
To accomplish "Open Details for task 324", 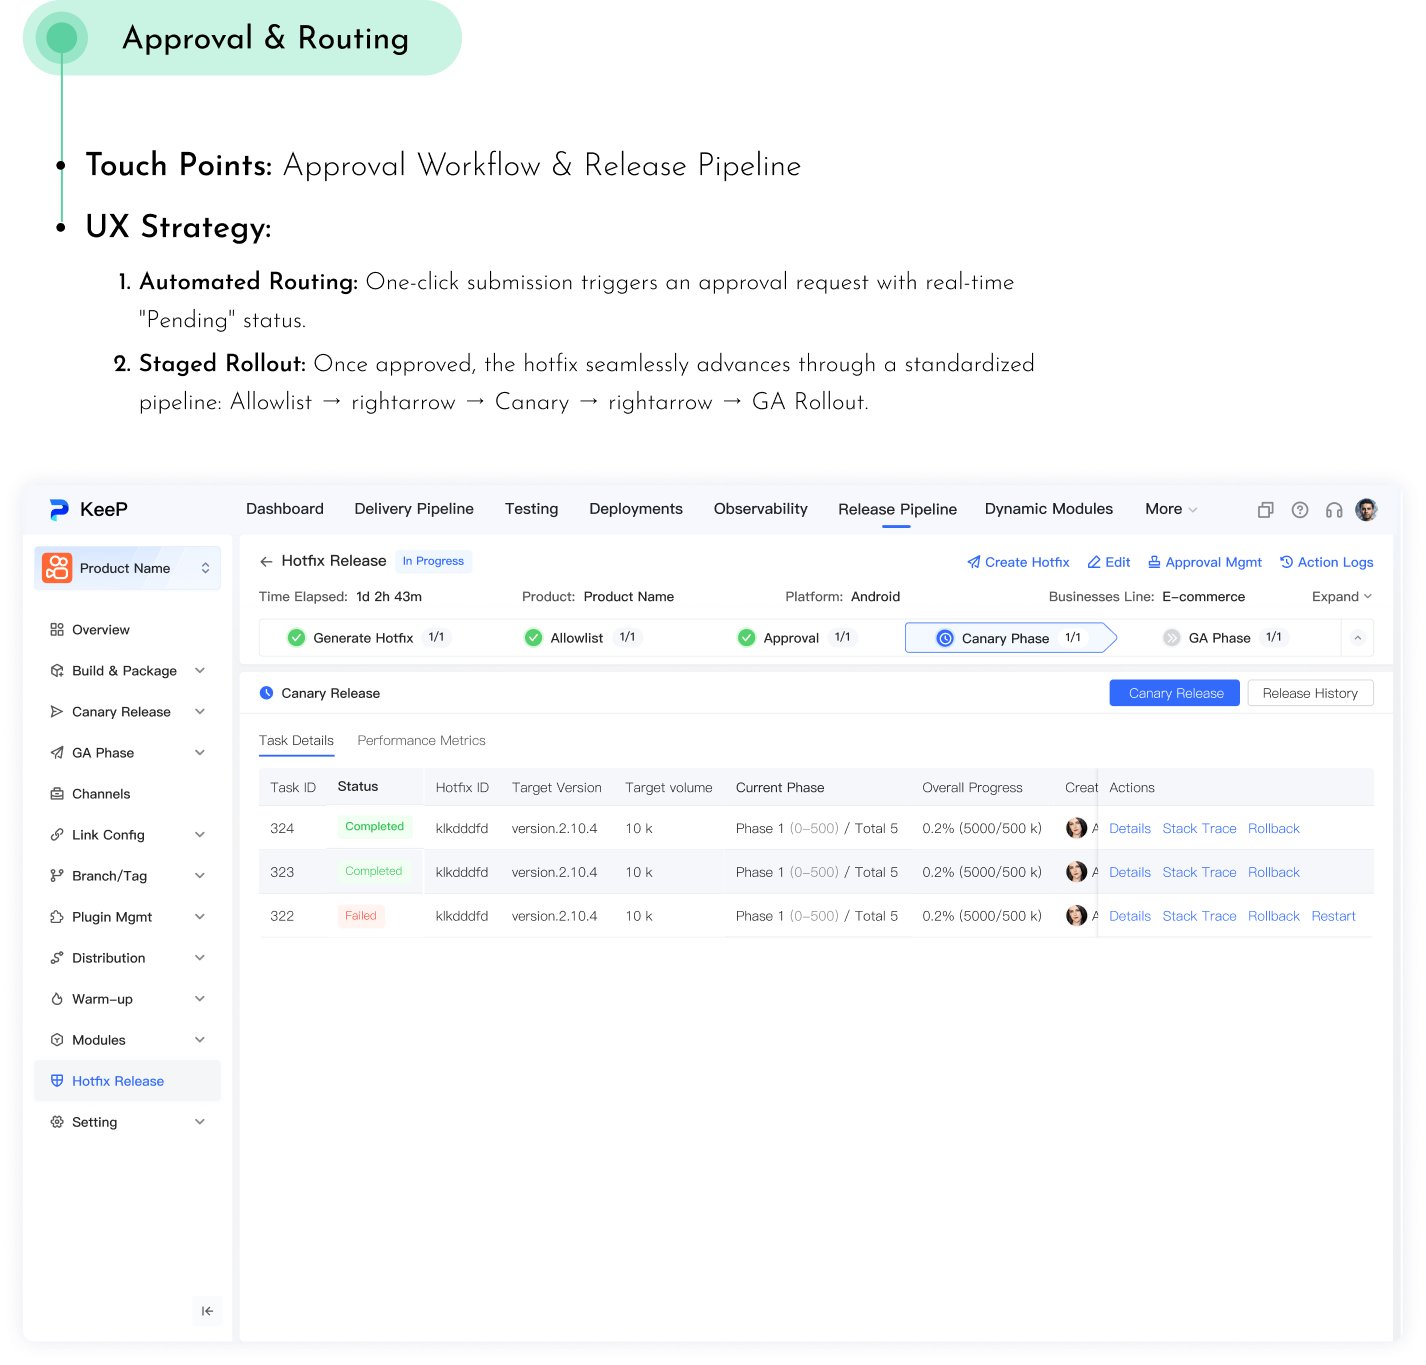I will pos(1130,829).
